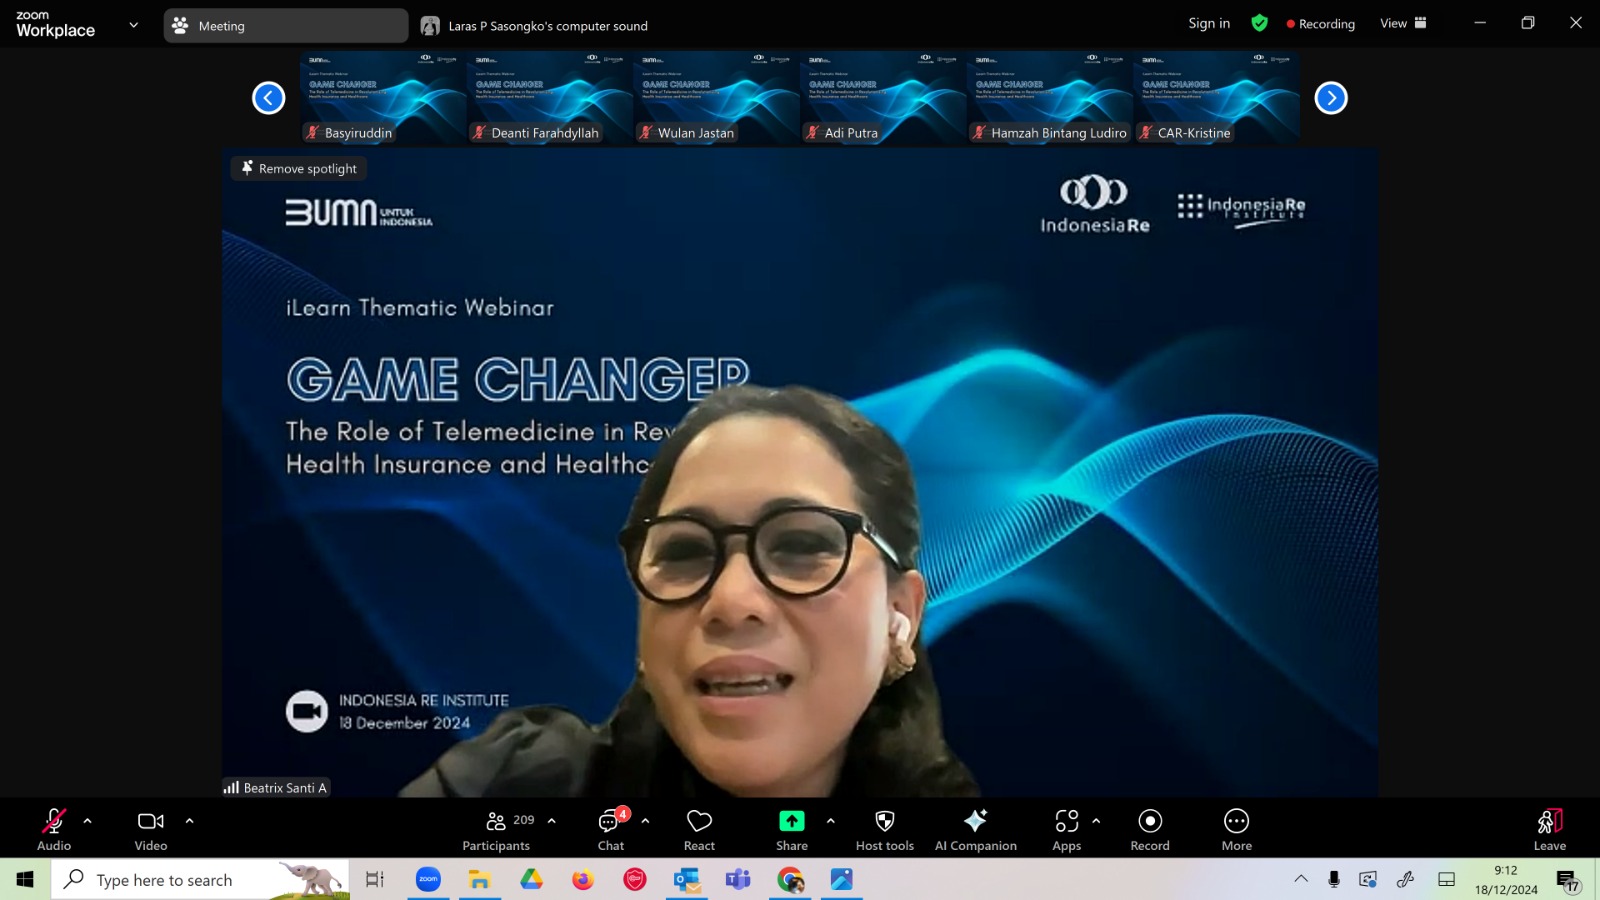1600x900 pixels.
Task: Expand the Audio options arrow
Action: pyautogui.click(x=88, y=821)
